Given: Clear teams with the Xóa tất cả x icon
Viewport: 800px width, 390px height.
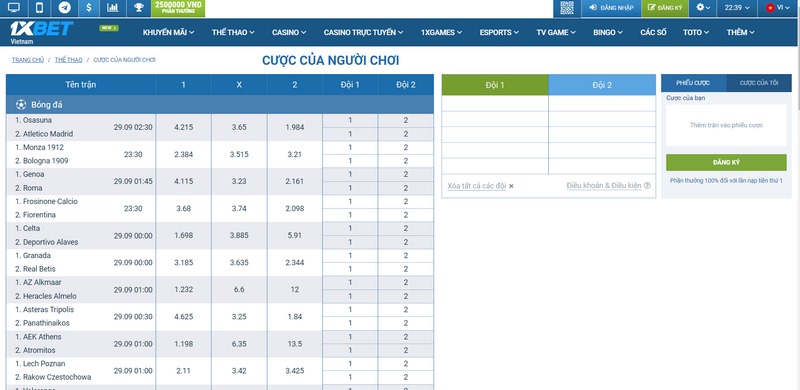Looking at the screenshot, I should 511,186.
